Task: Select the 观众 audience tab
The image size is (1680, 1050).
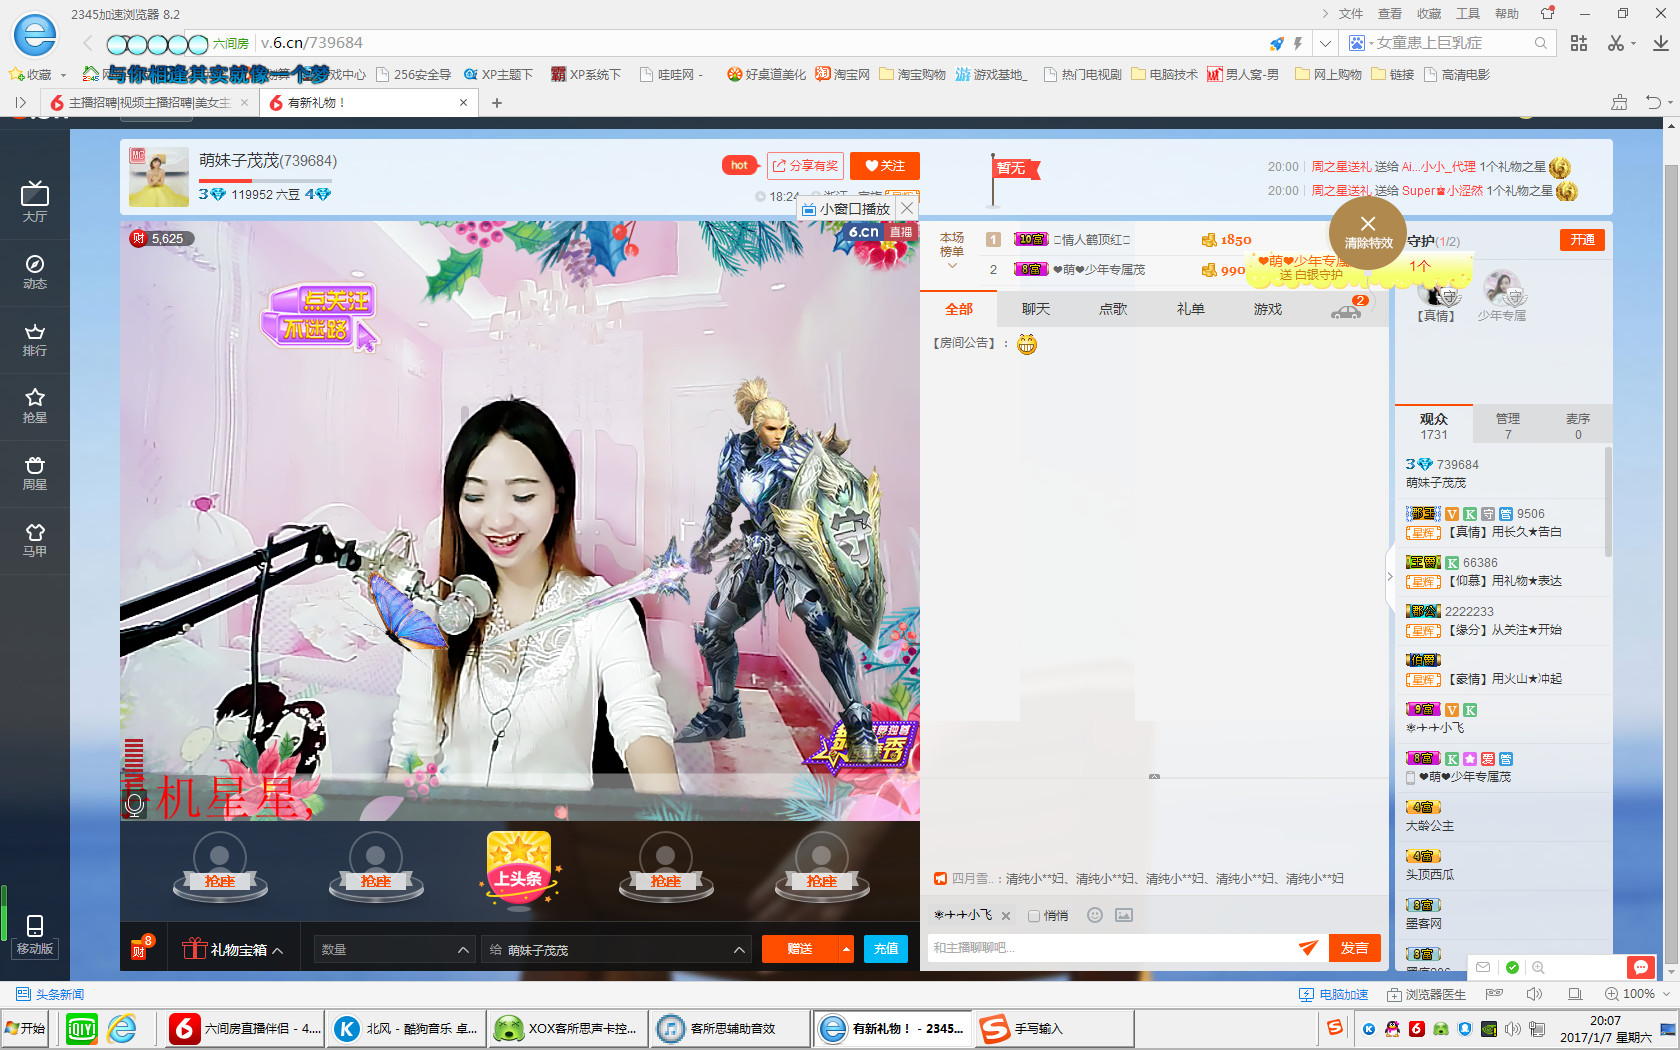Action: pos(1434,425)
